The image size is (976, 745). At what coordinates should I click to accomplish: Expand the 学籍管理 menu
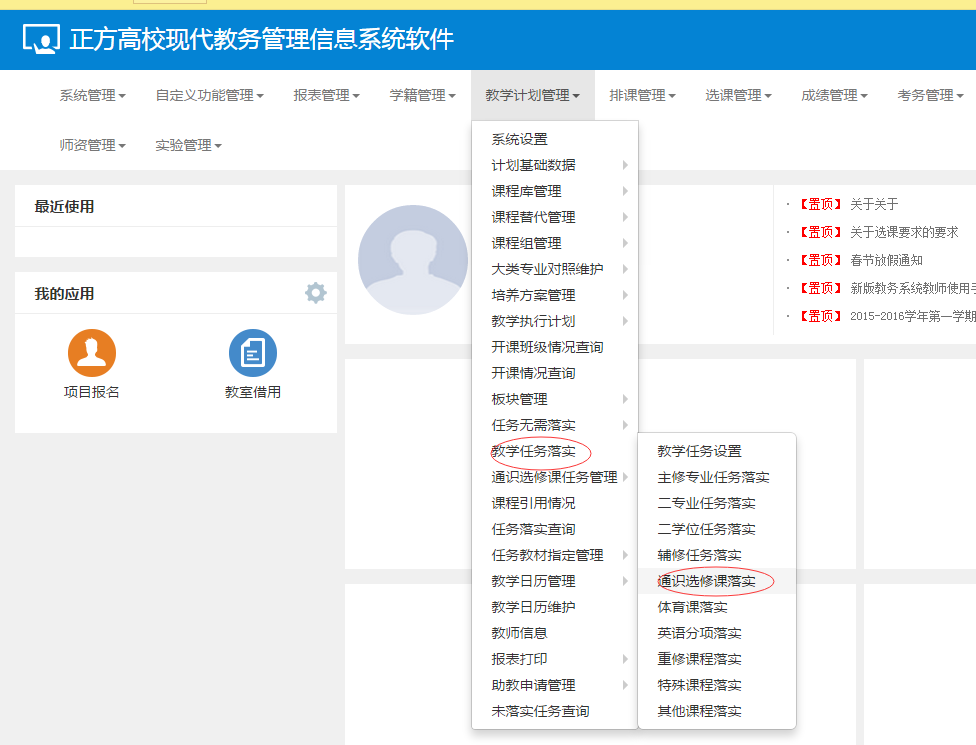tap(422, 95)
